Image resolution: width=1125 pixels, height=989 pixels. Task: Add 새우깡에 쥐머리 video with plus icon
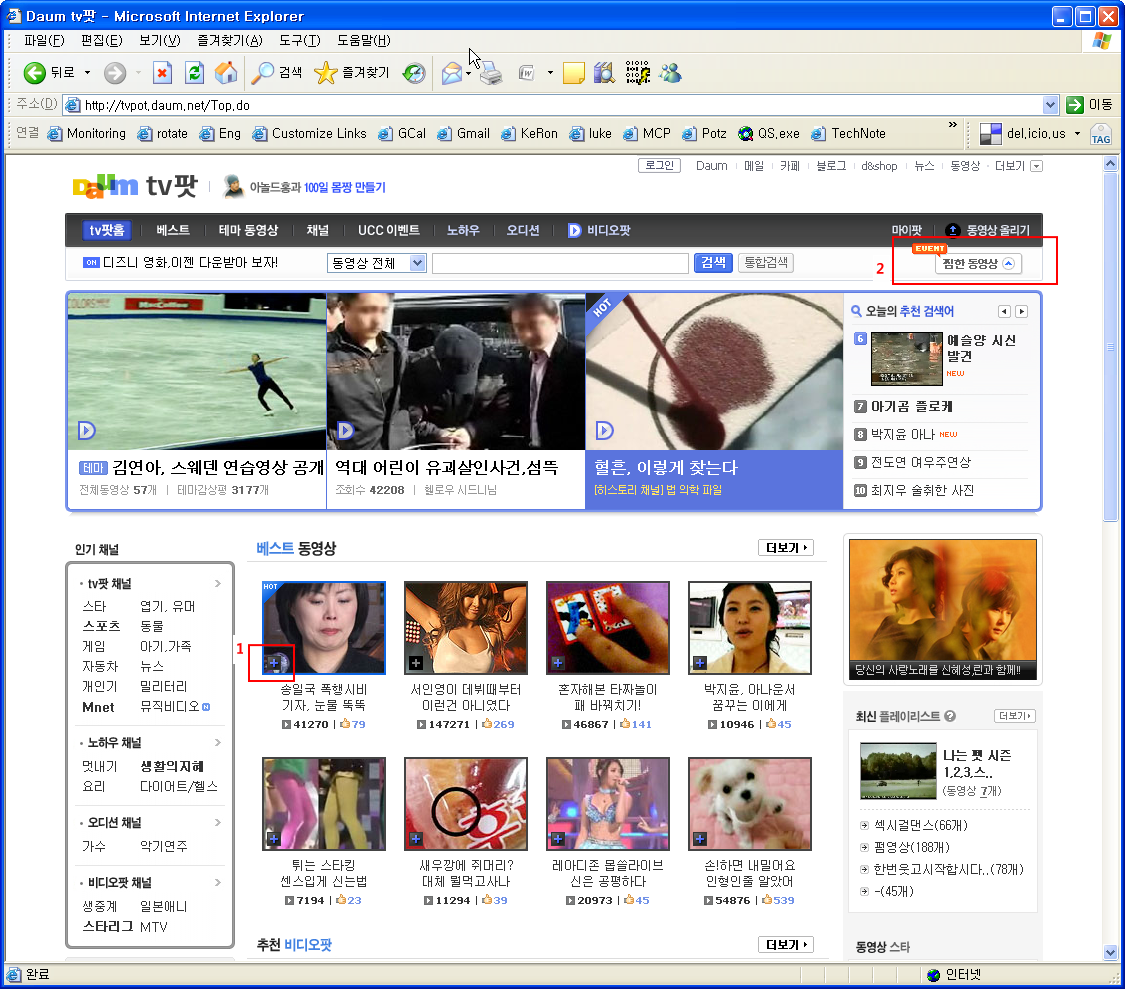click(x=415, y=838)
